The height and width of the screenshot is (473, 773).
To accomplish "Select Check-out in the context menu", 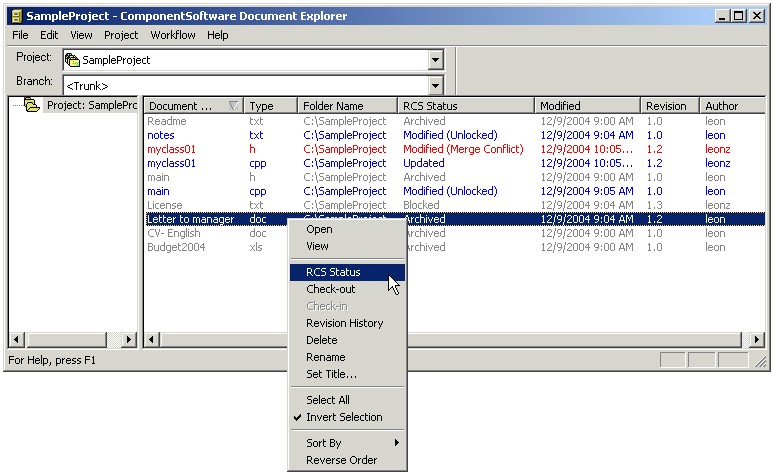I will (x=330, y=289).
